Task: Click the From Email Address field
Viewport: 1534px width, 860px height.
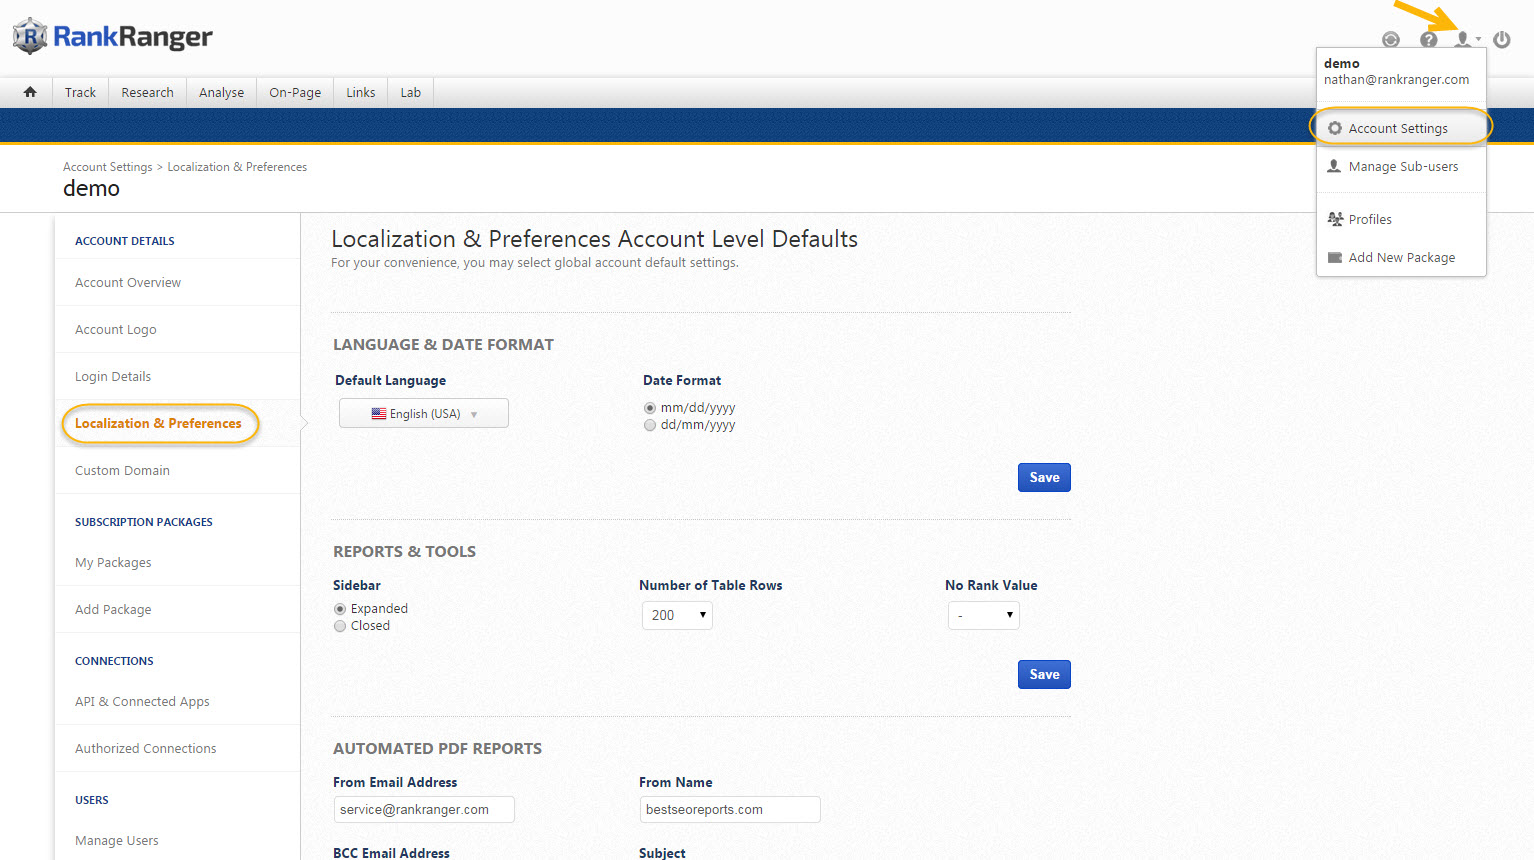Action: point(424,809)
